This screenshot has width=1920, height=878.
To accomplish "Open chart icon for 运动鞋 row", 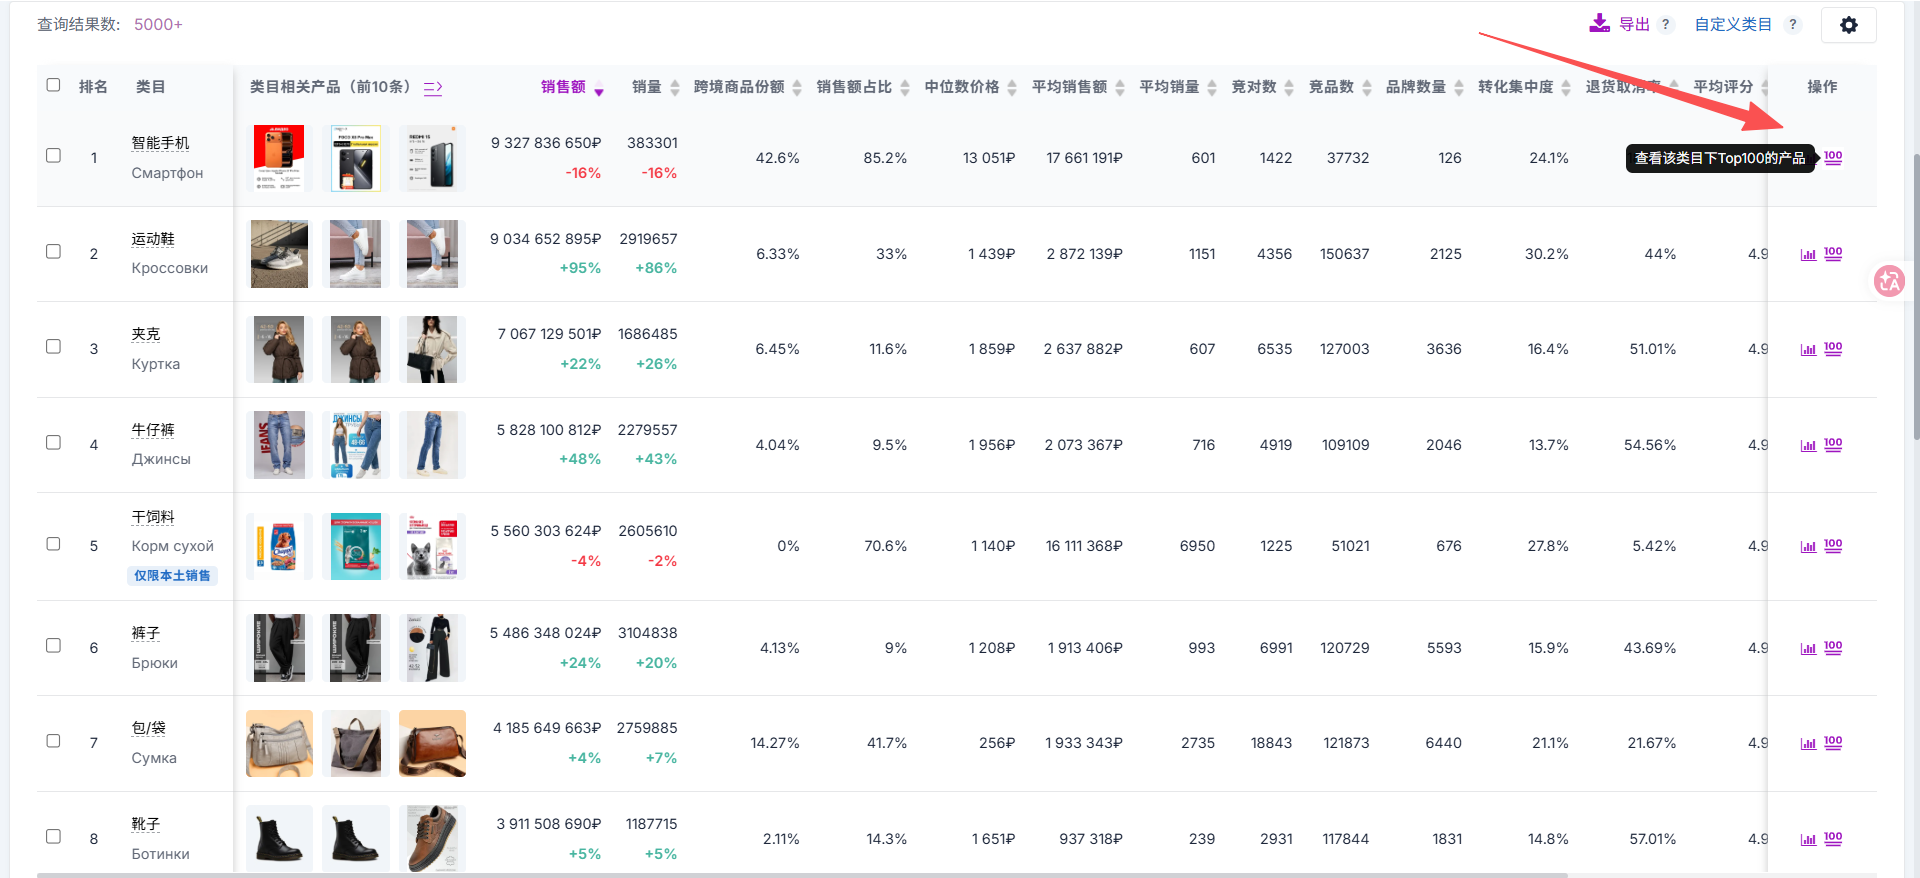I will (1808, 255).
